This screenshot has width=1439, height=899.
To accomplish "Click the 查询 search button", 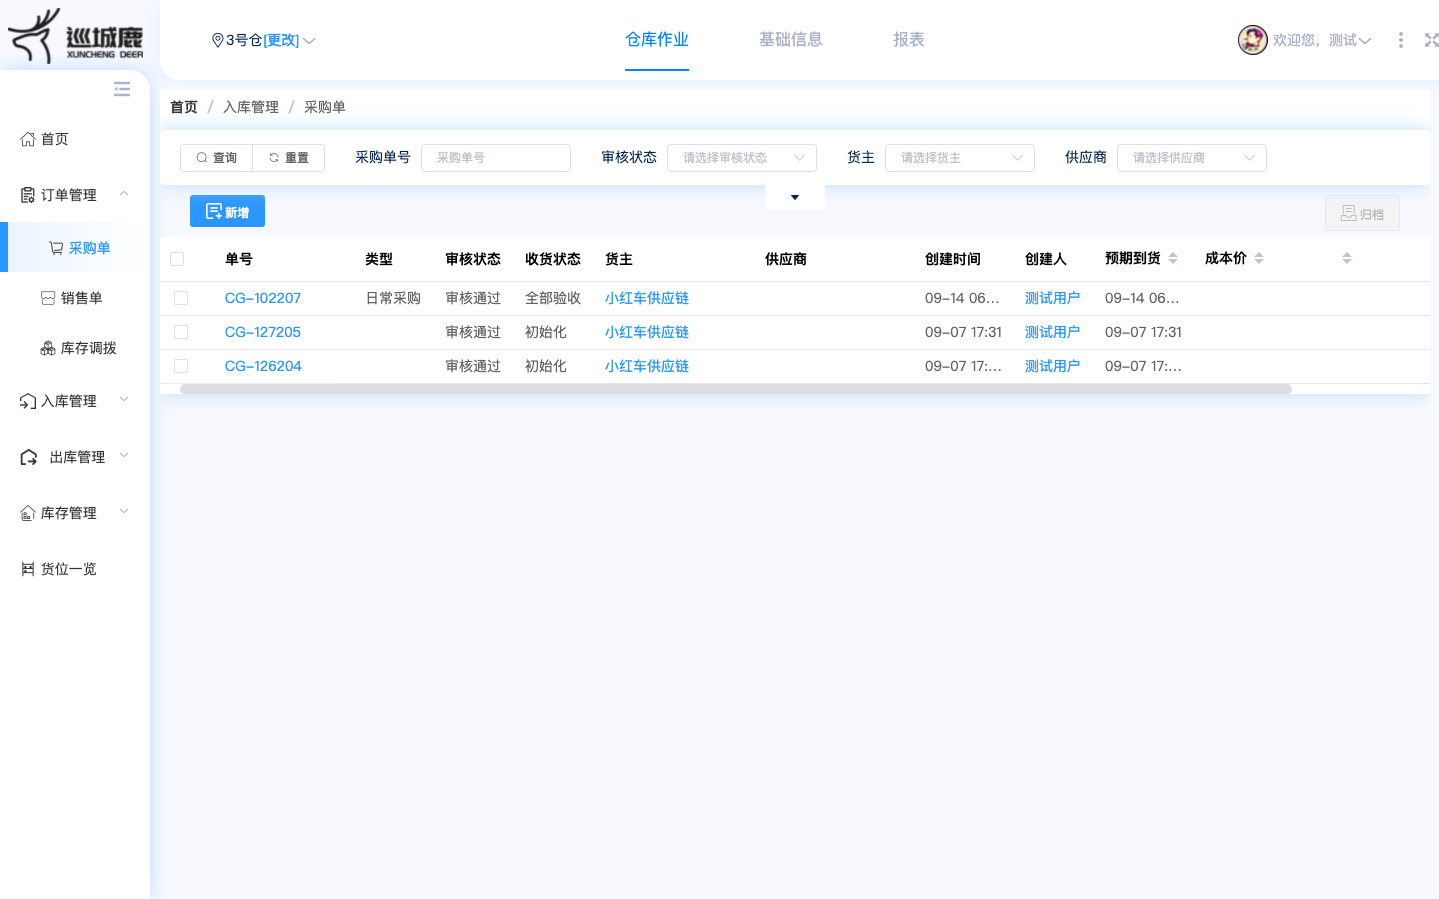I will (x=217, y=158).
